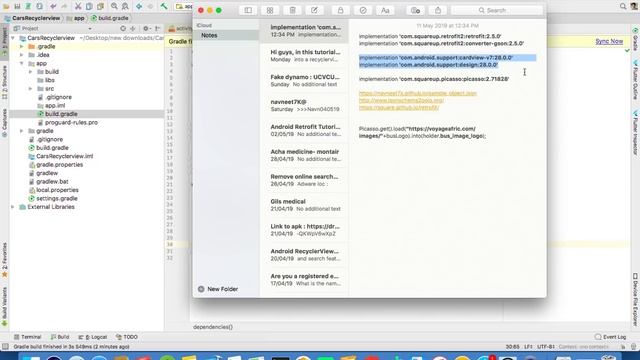
Task: Open the Aa text format button
Action: tap(385, 10)
